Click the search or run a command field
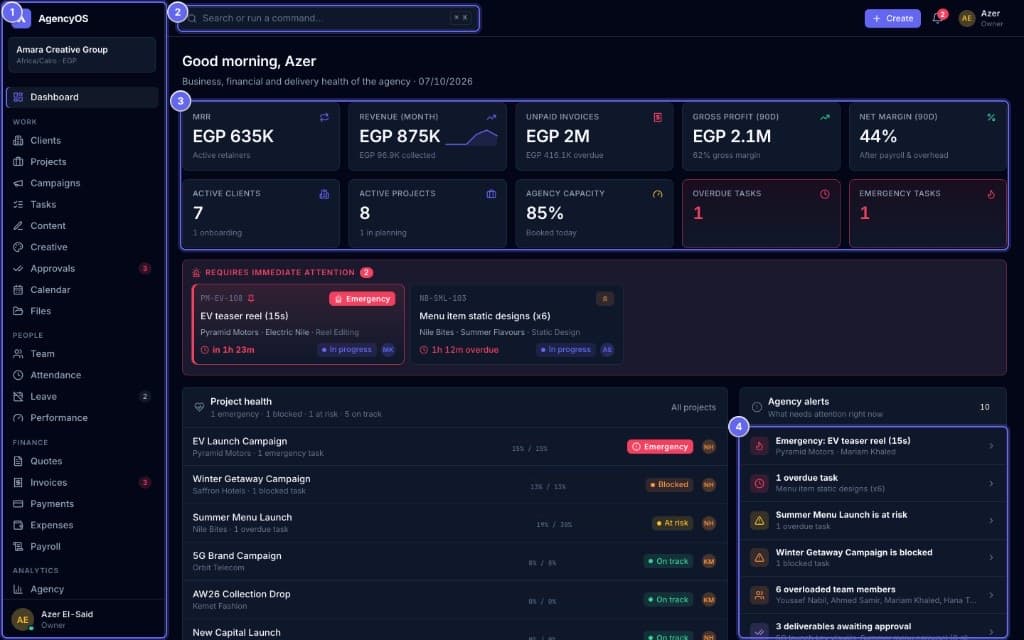1024x640 pixels. [x=328, y=18]
